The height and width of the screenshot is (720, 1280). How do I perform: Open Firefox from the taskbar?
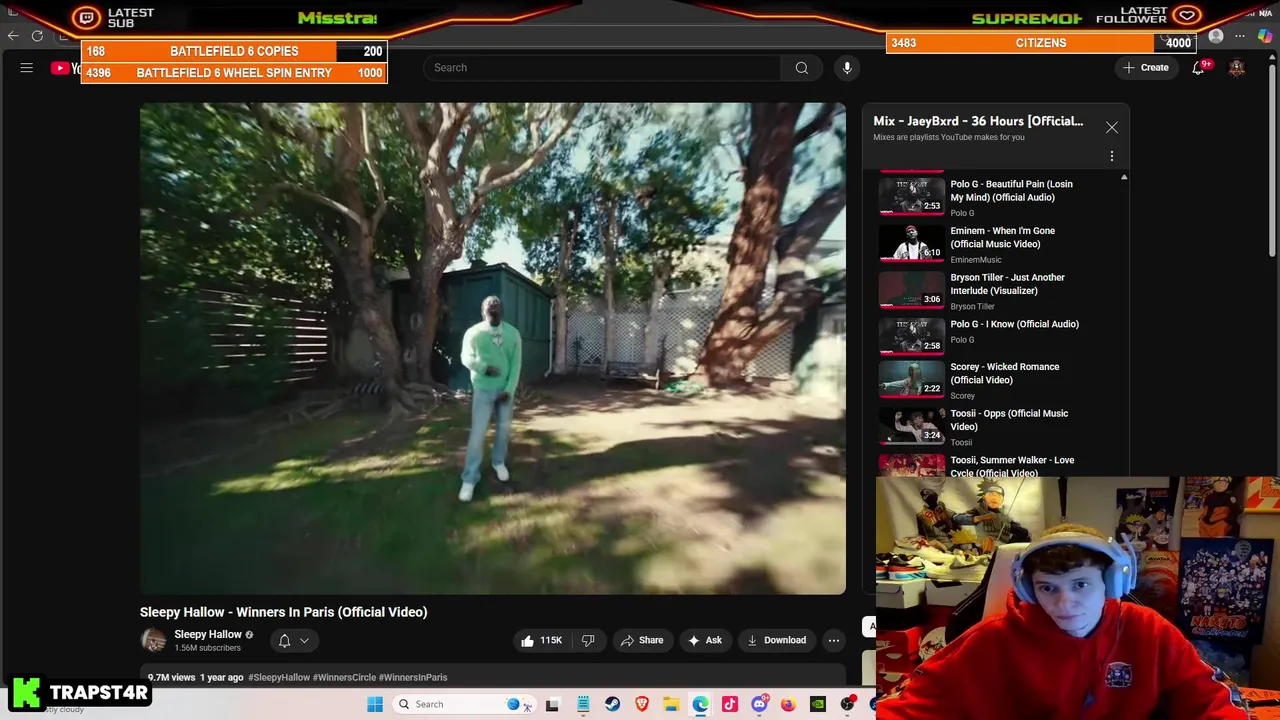(788, 704)
